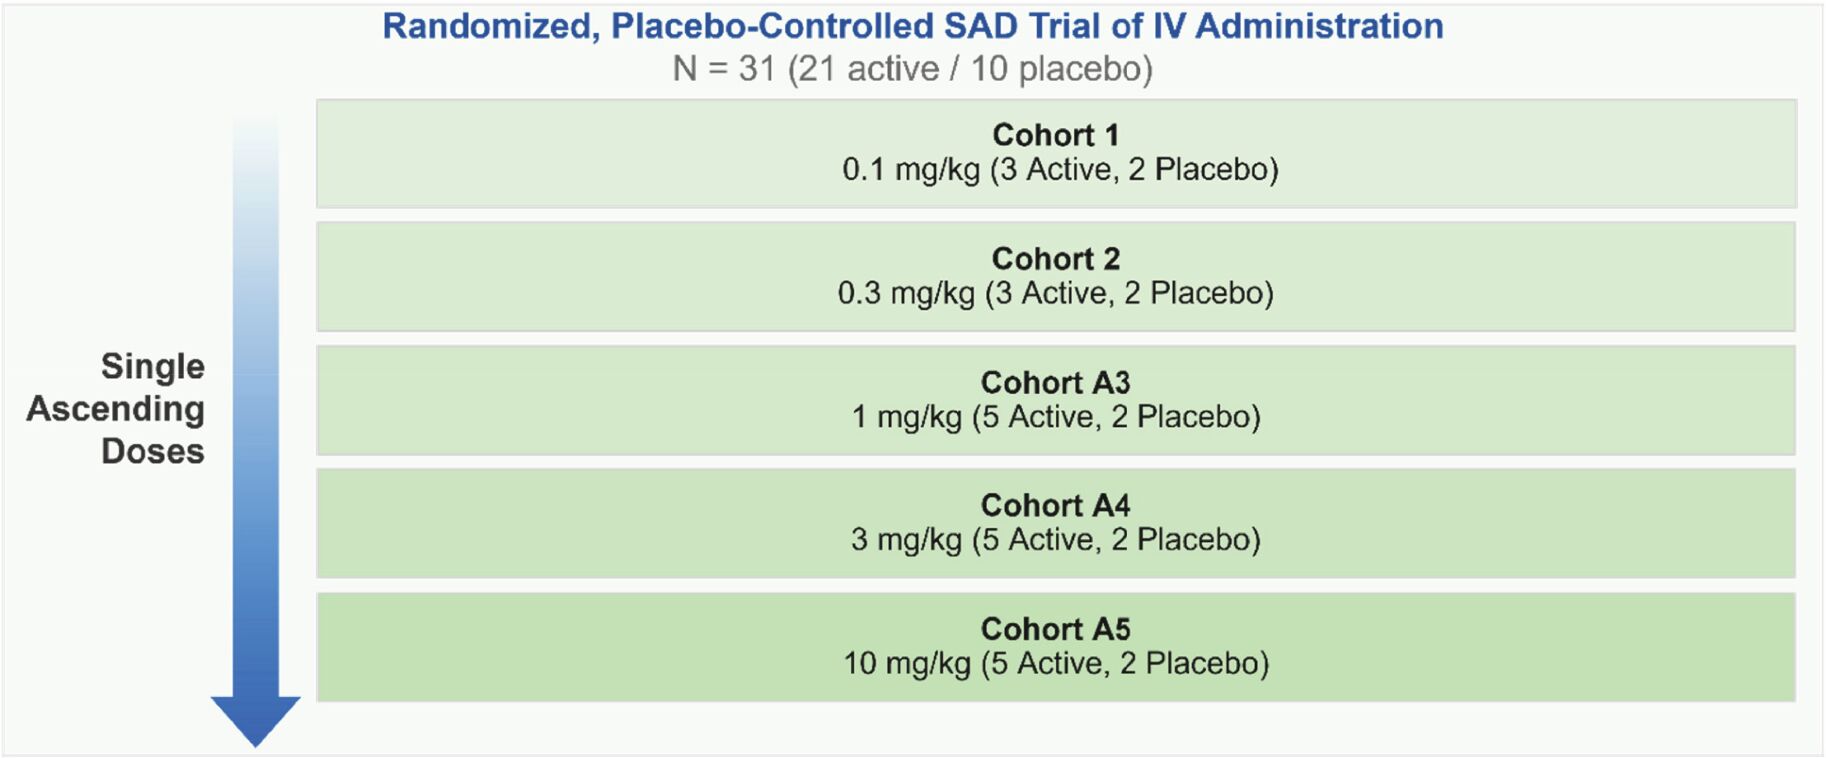Image resolution: width=1826 pixels, height=758 pixels.
Task: Click the faded top of the gradient arrow shaft
Action: [255, 135]
